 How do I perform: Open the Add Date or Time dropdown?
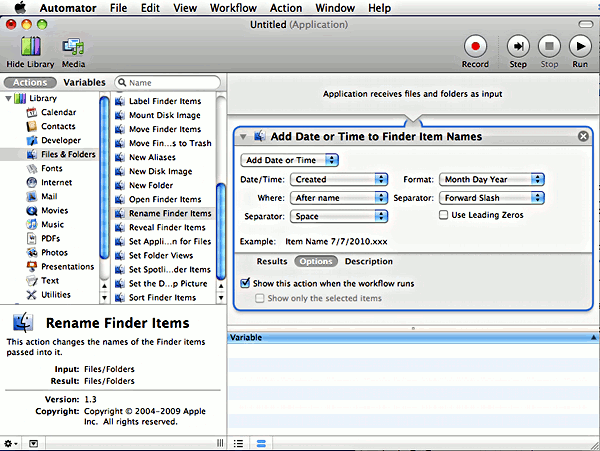click(x=289, y=160)
